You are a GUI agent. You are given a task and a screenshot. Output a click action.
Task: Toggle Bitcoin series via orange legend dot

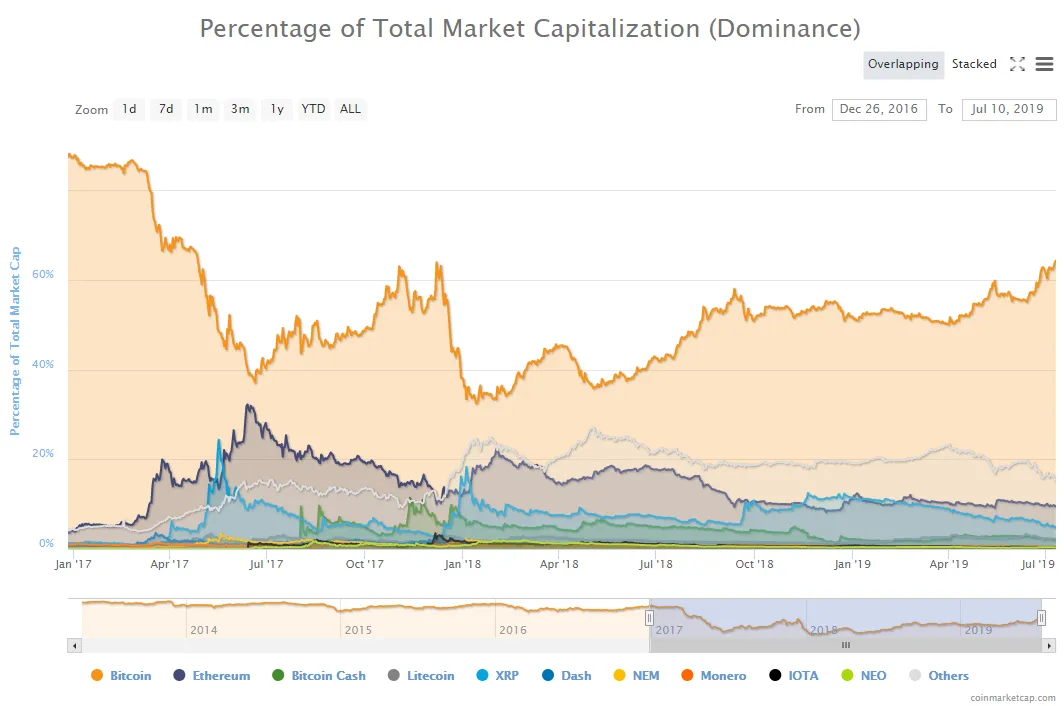[97, 675]
